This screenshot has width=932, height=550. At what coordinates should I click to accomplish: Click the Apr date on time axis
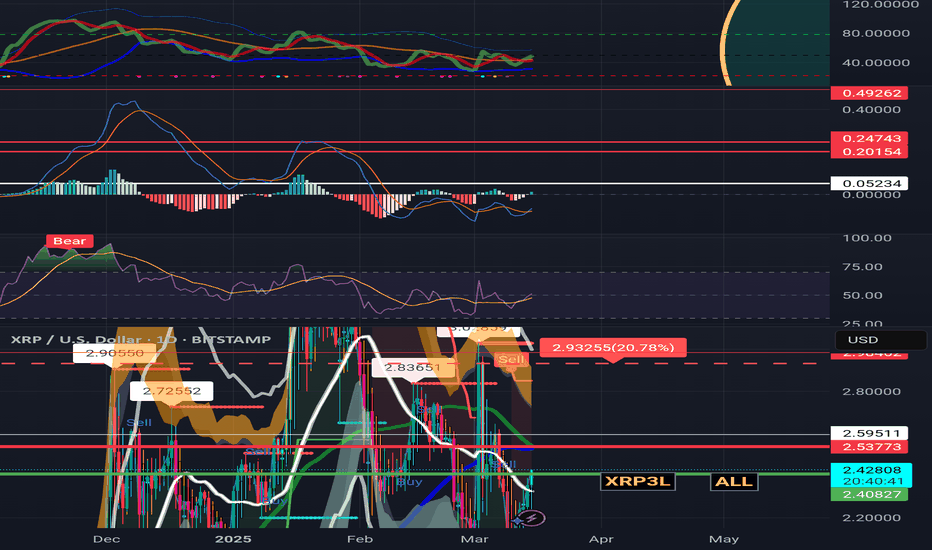pos(601,539)
